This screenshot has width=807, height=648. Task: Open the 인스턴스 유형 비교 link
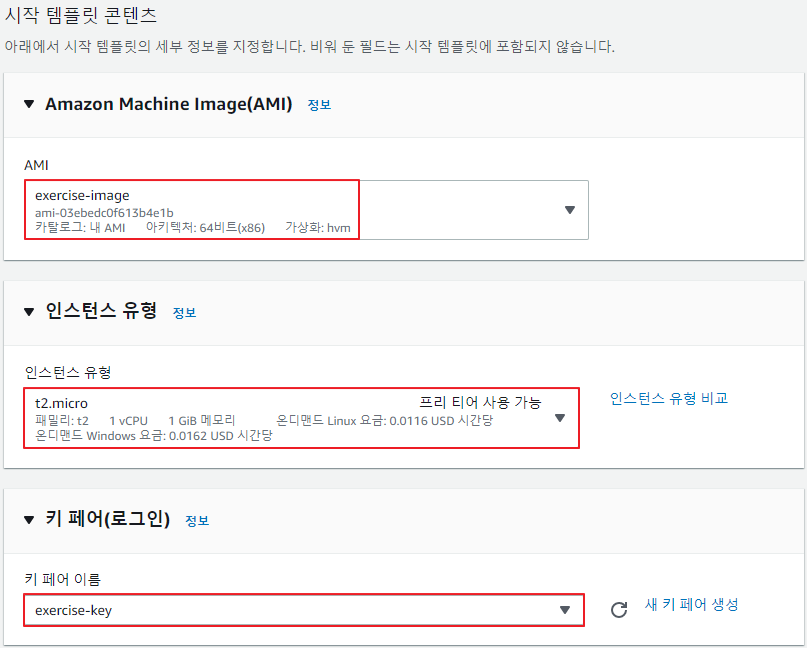point(669,398)
